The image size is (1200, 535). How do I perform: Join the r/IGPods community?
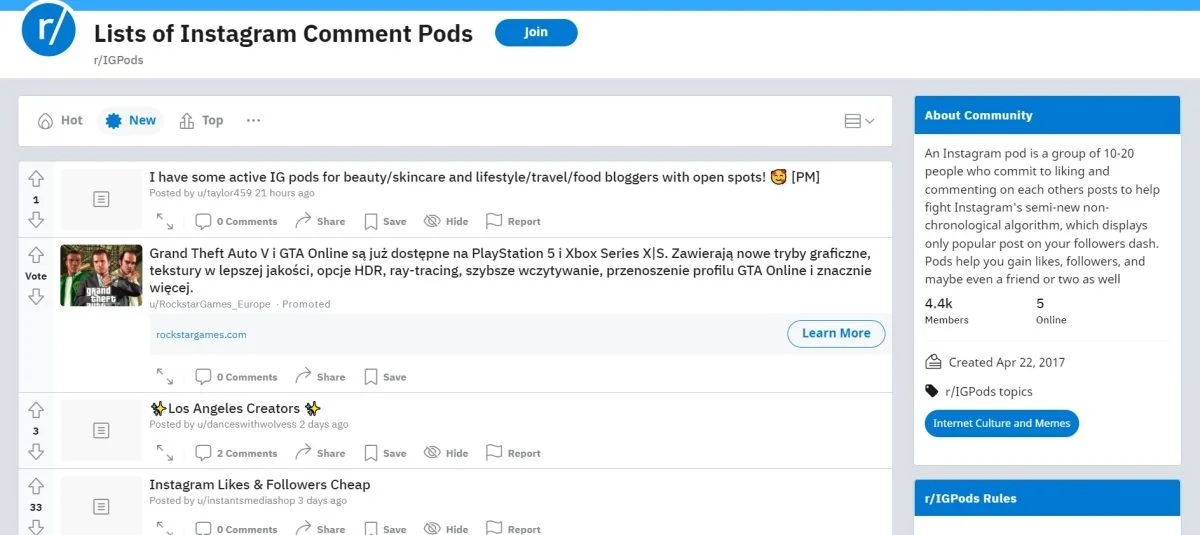(536, 32)
